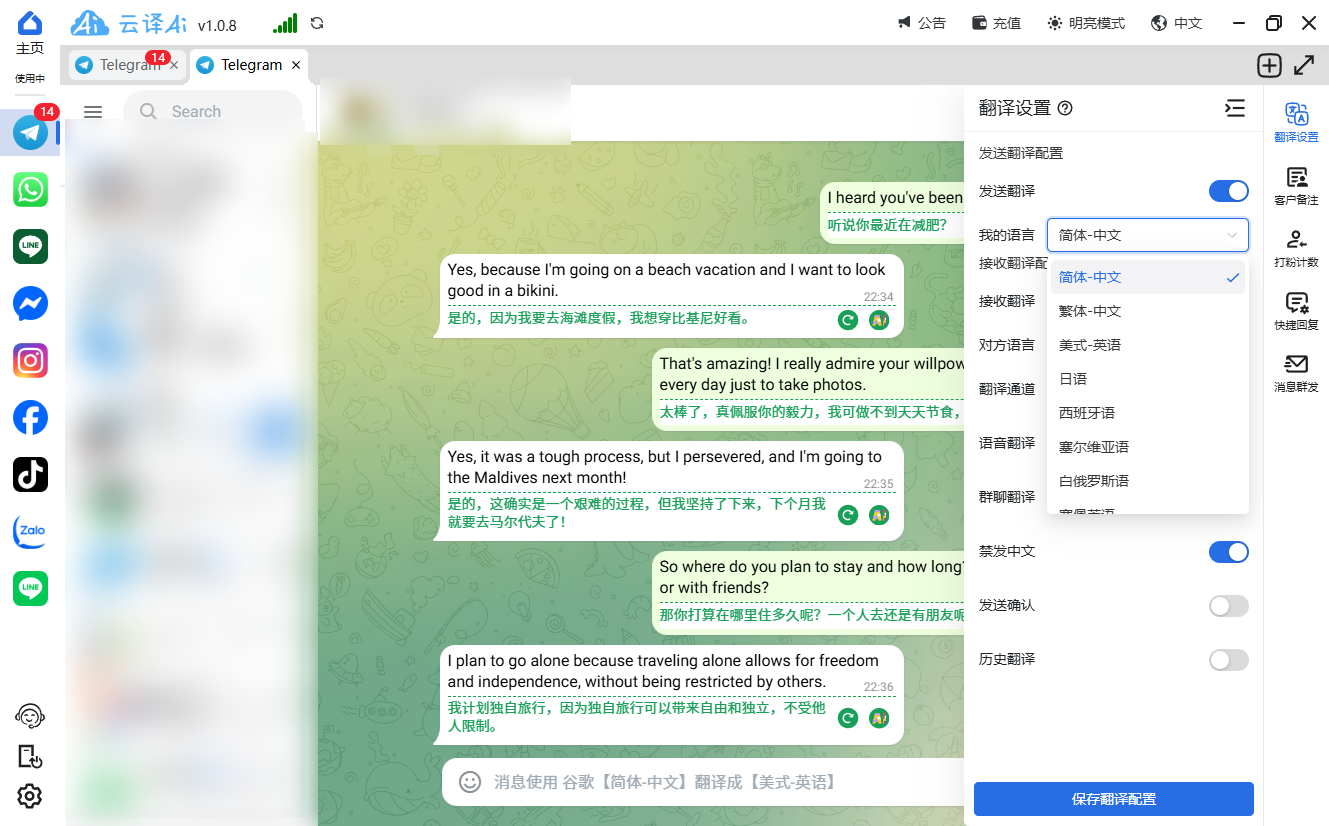Screen dimensions: 1329x826
Task: Choose 日语 in the language dropdown
Action: pos(1073,379)
